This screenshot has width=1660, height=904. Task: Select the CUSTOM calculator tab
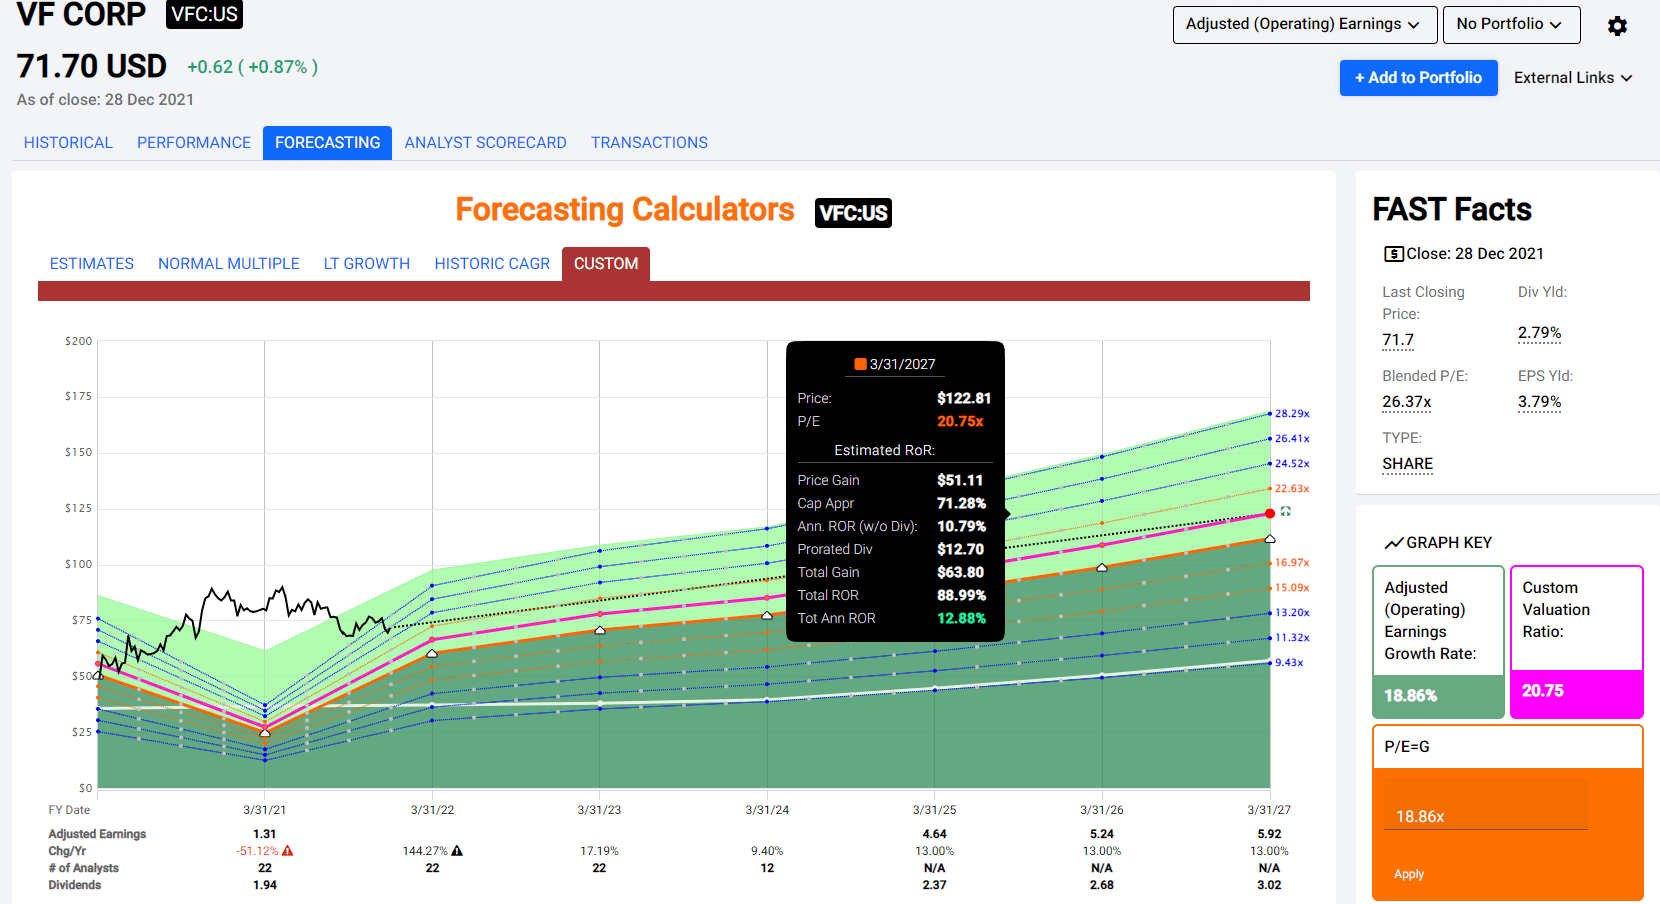pos(606,264)
